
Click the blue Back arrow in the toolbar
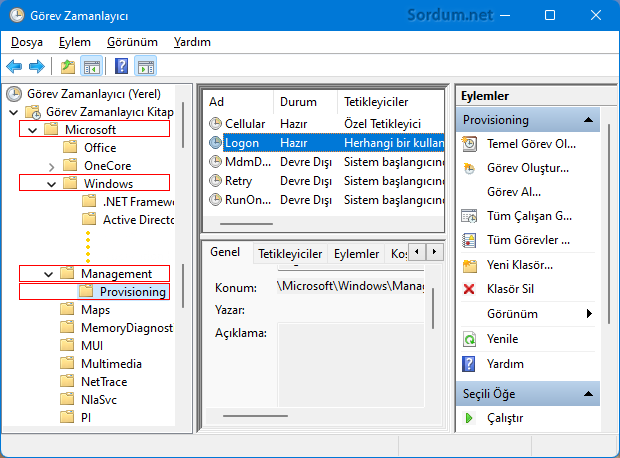pos(14,66)
